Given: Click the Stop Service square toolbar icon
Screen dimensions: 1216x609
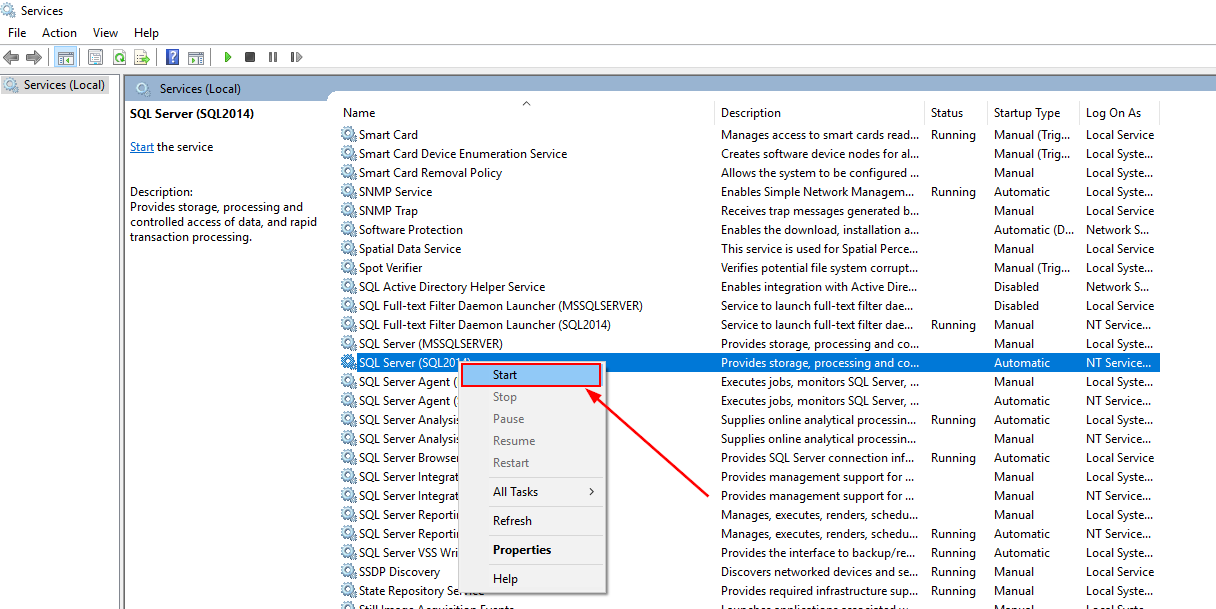Looking at the screenshot, I should (x=250, y=57).
